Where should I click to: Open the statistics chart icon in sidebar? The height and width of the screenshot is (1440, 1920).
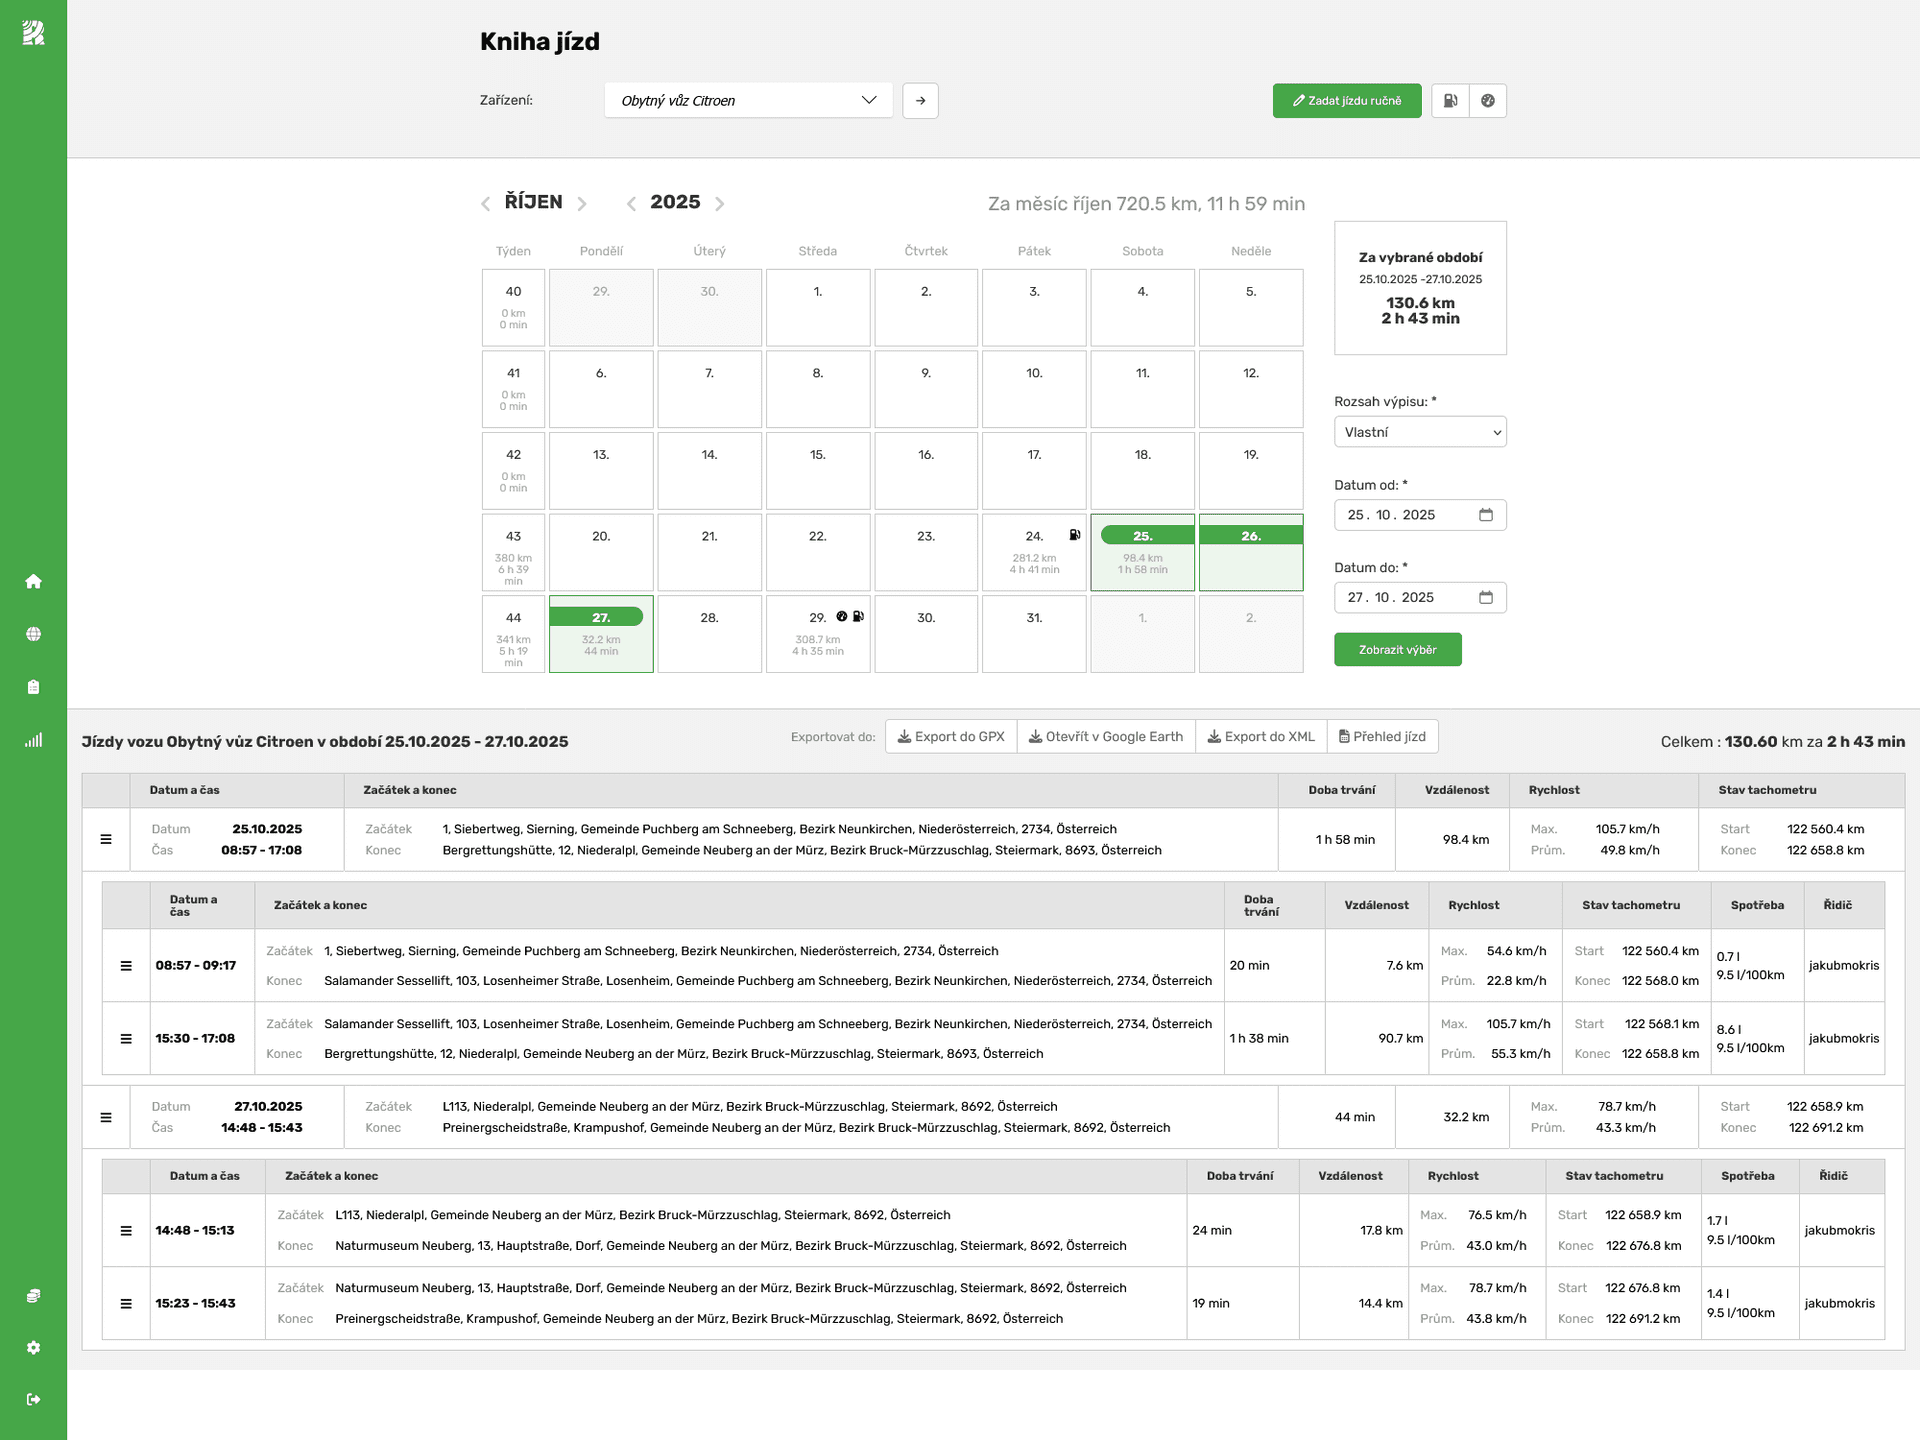(x=33, y=740)
